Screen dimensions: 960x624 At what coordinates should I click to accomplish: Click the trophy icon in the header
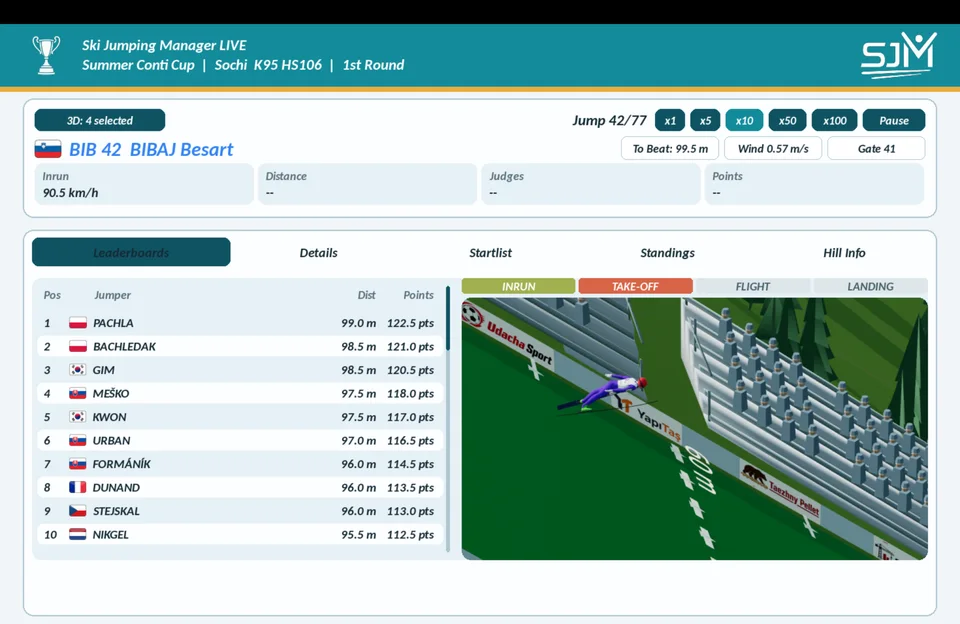(46, 55)
